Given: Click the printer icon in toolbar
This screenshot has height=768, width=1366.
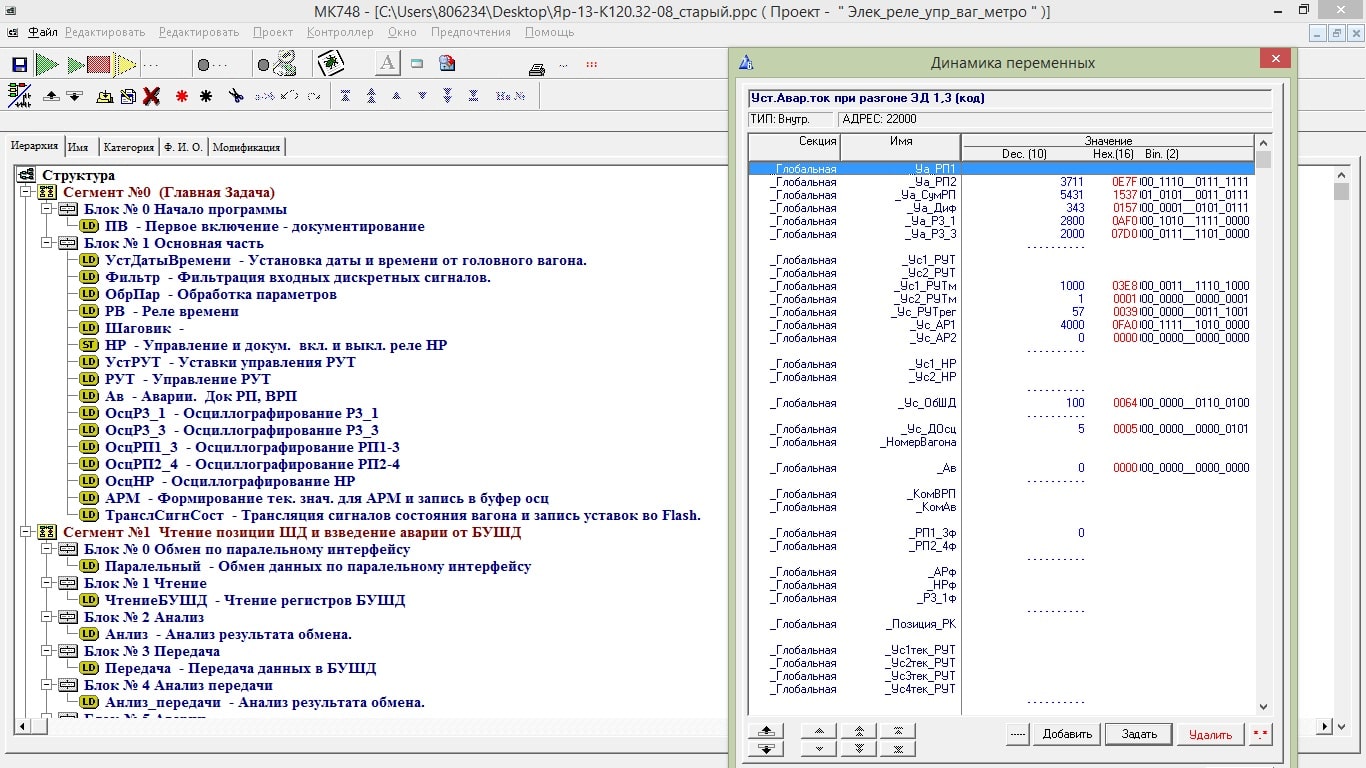Looking at the screenshot, I should [537, 69].
